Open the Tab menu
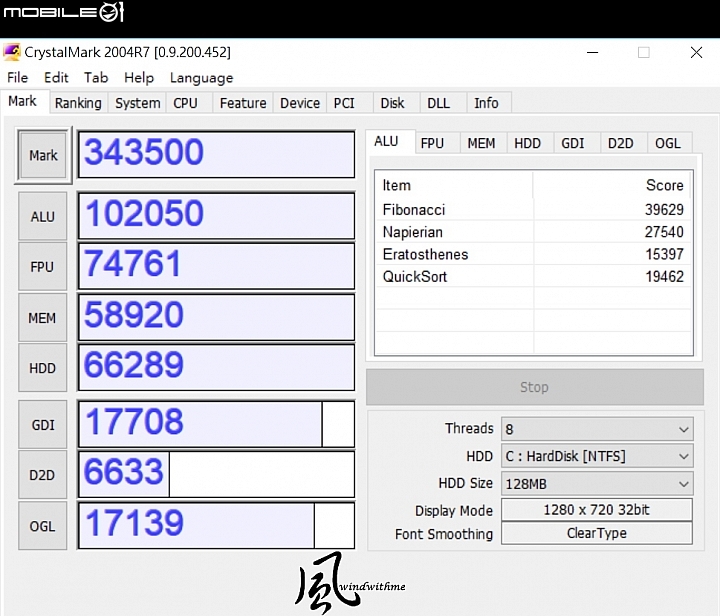 point(96,78)
